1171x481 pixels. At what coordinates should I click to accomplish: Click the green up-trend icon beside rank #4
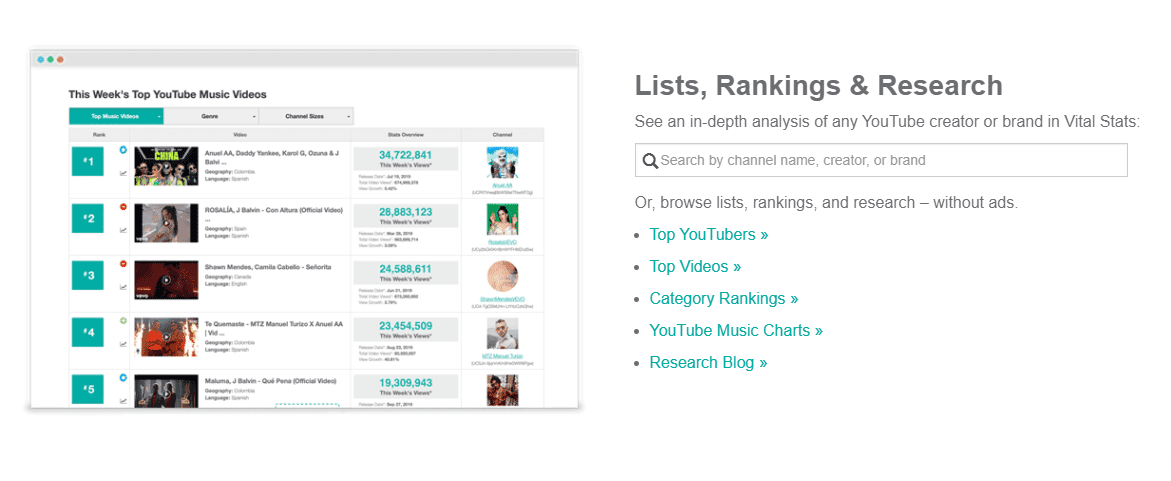click(x=123, y=321)
